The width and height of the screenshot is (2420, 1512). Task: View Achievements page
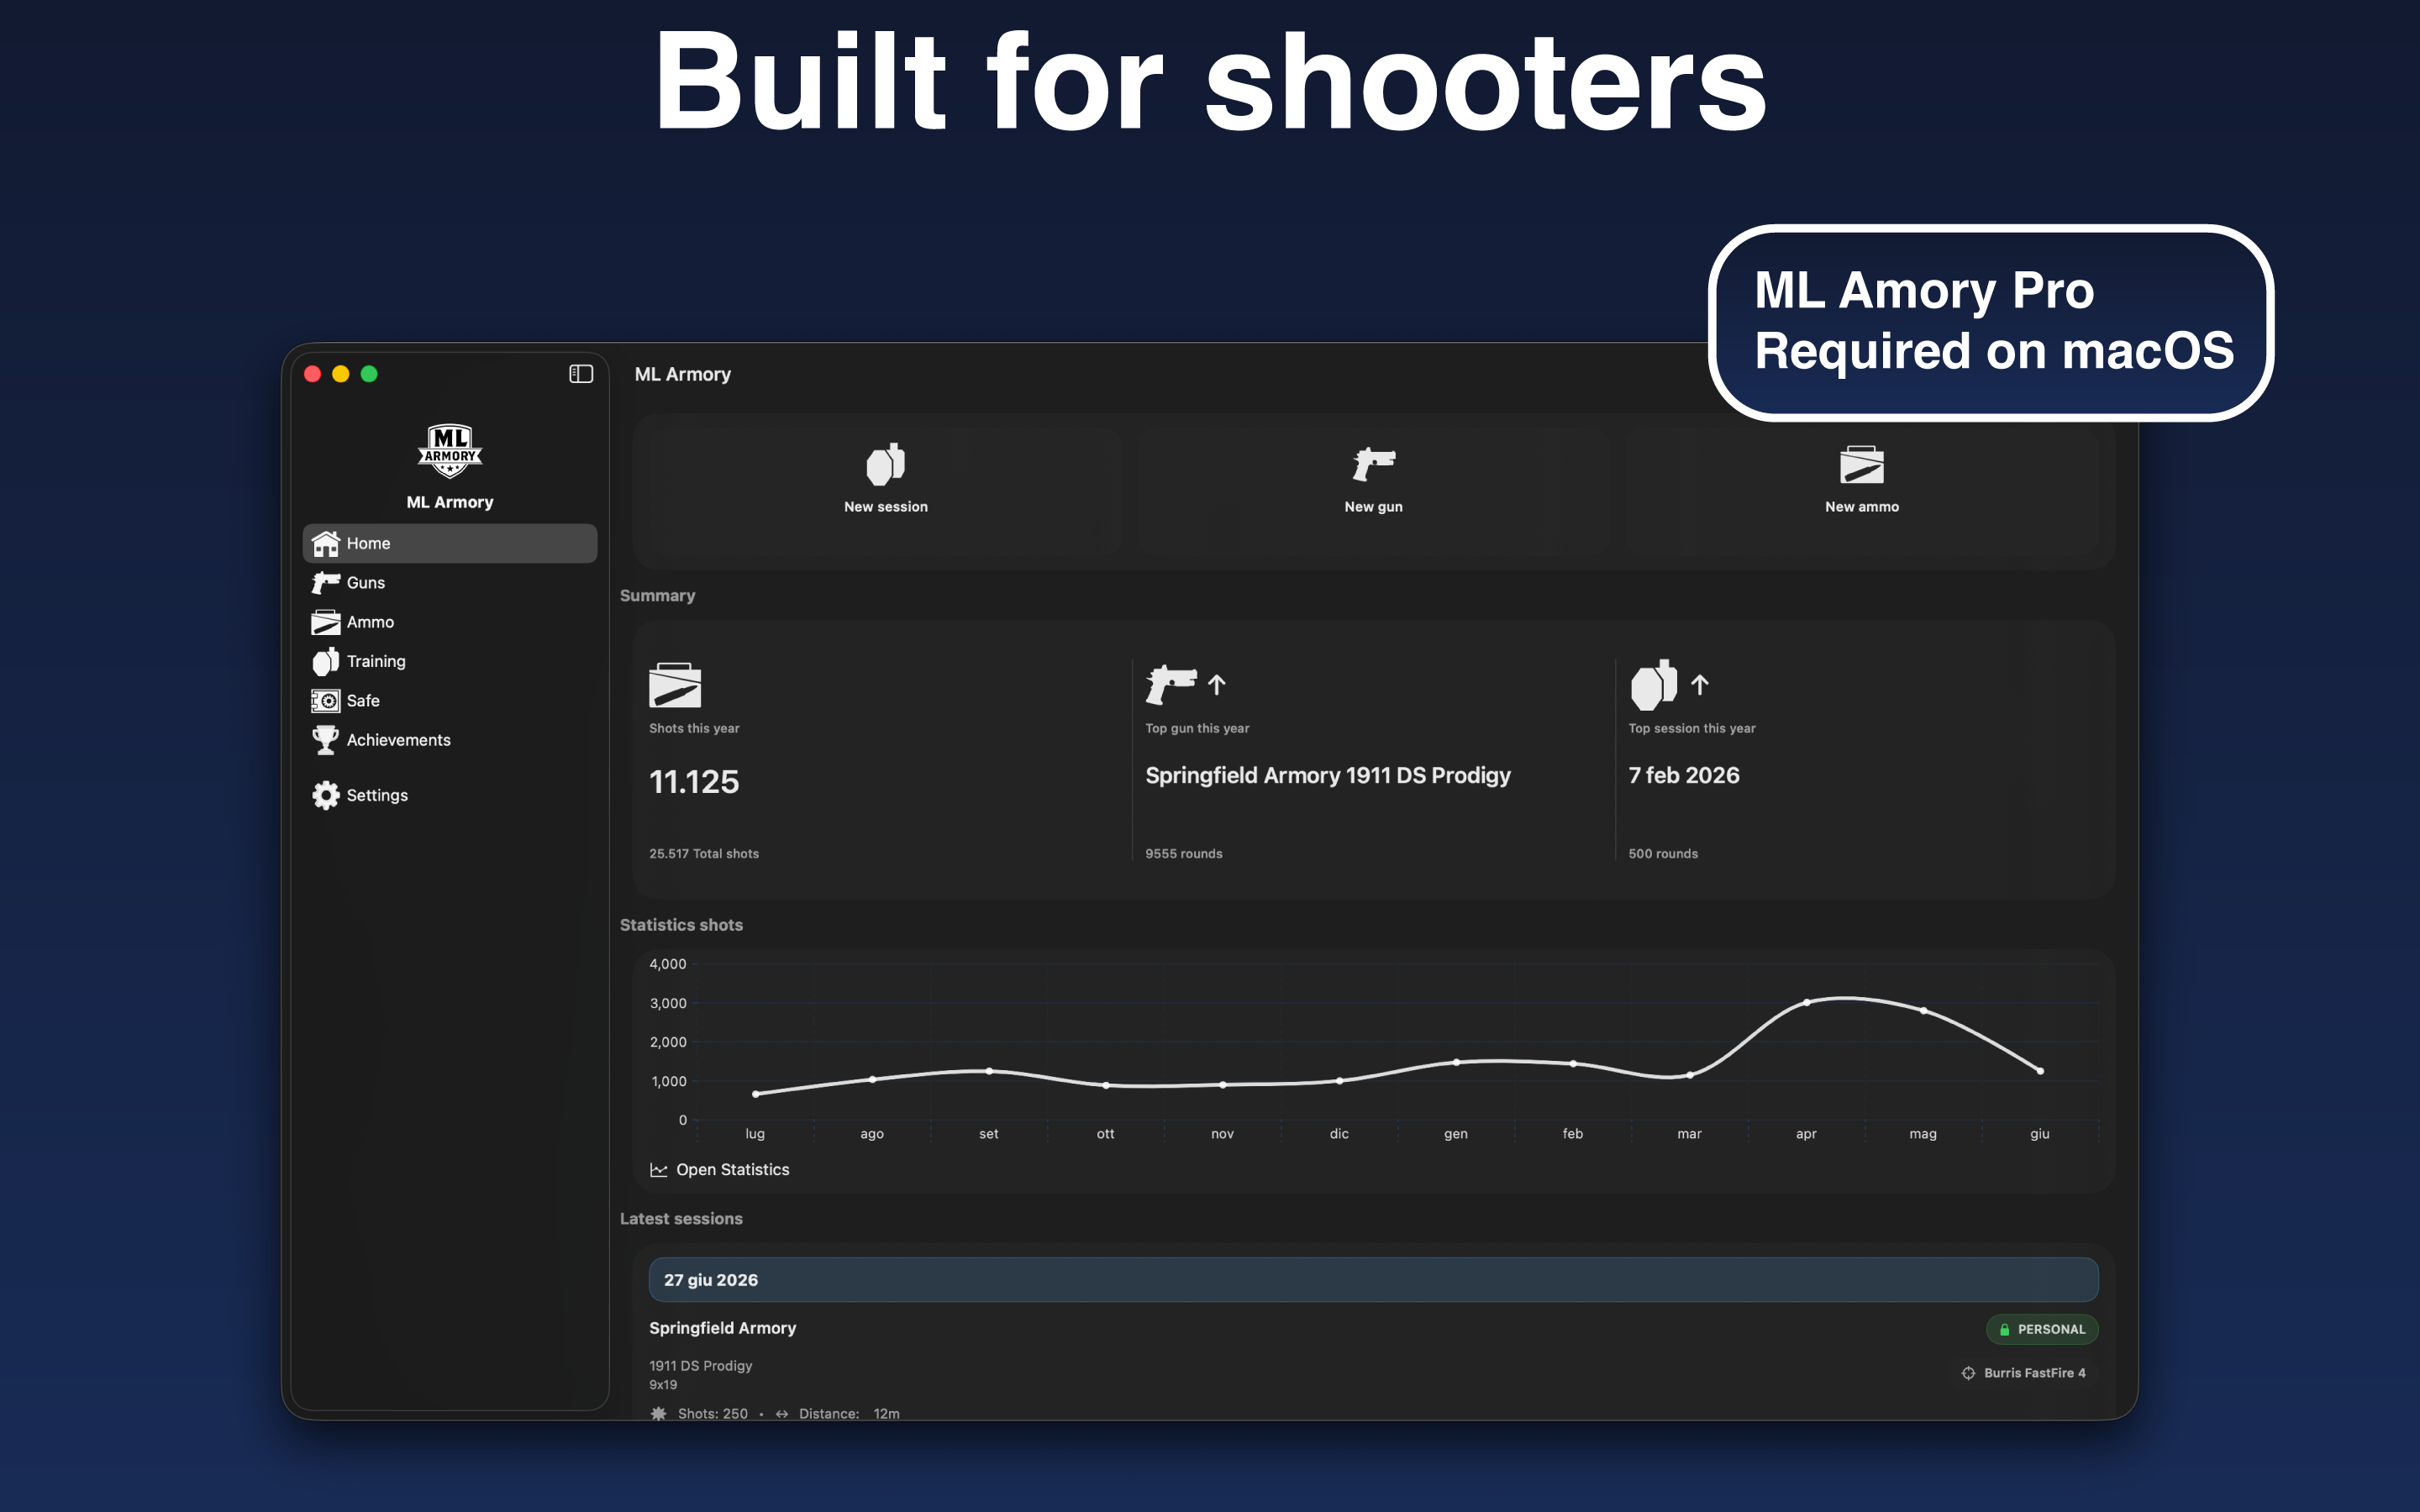450,740
